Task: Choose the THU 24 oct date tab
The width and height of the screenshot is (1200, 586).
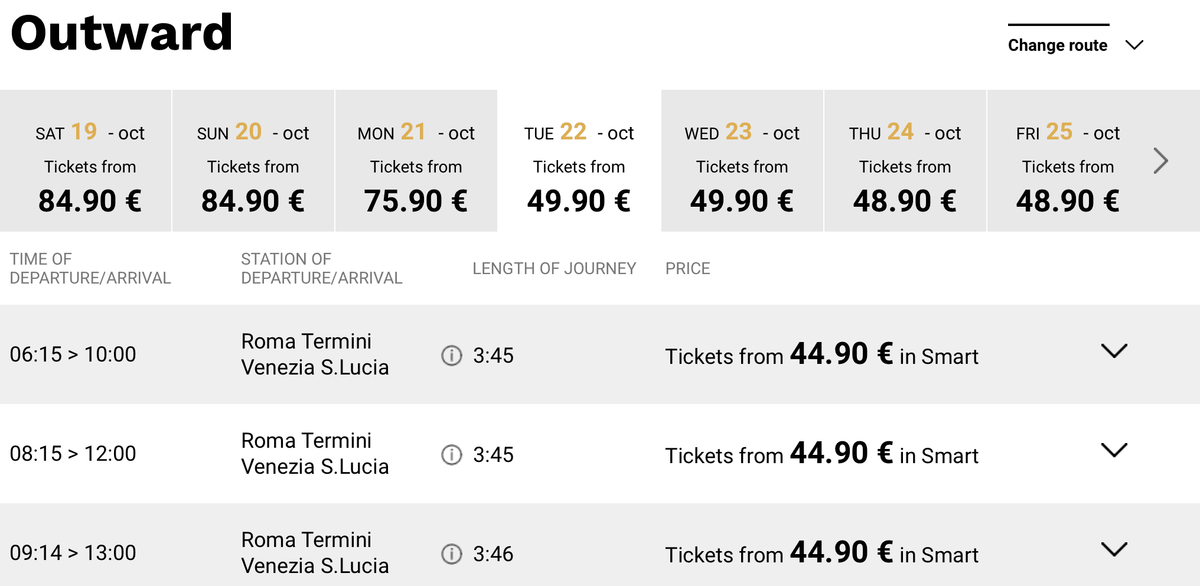Action: point(905,161)
